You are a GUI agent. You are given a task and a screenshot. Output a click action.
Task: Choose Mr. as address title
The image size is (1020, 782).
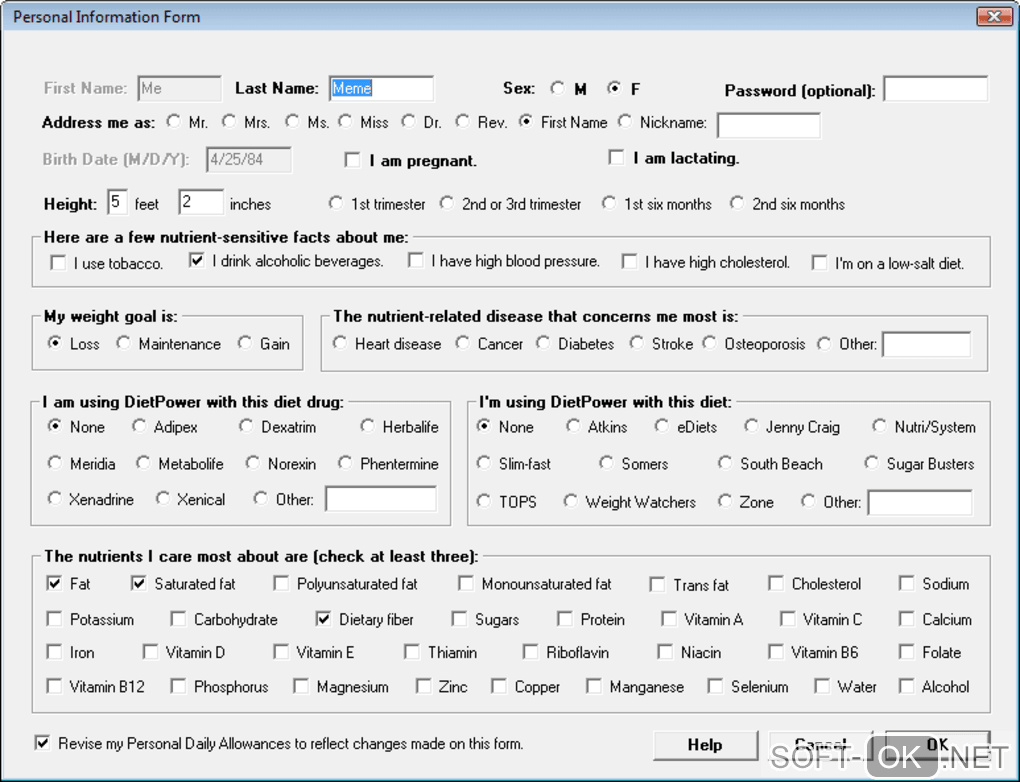click(173, 122)
